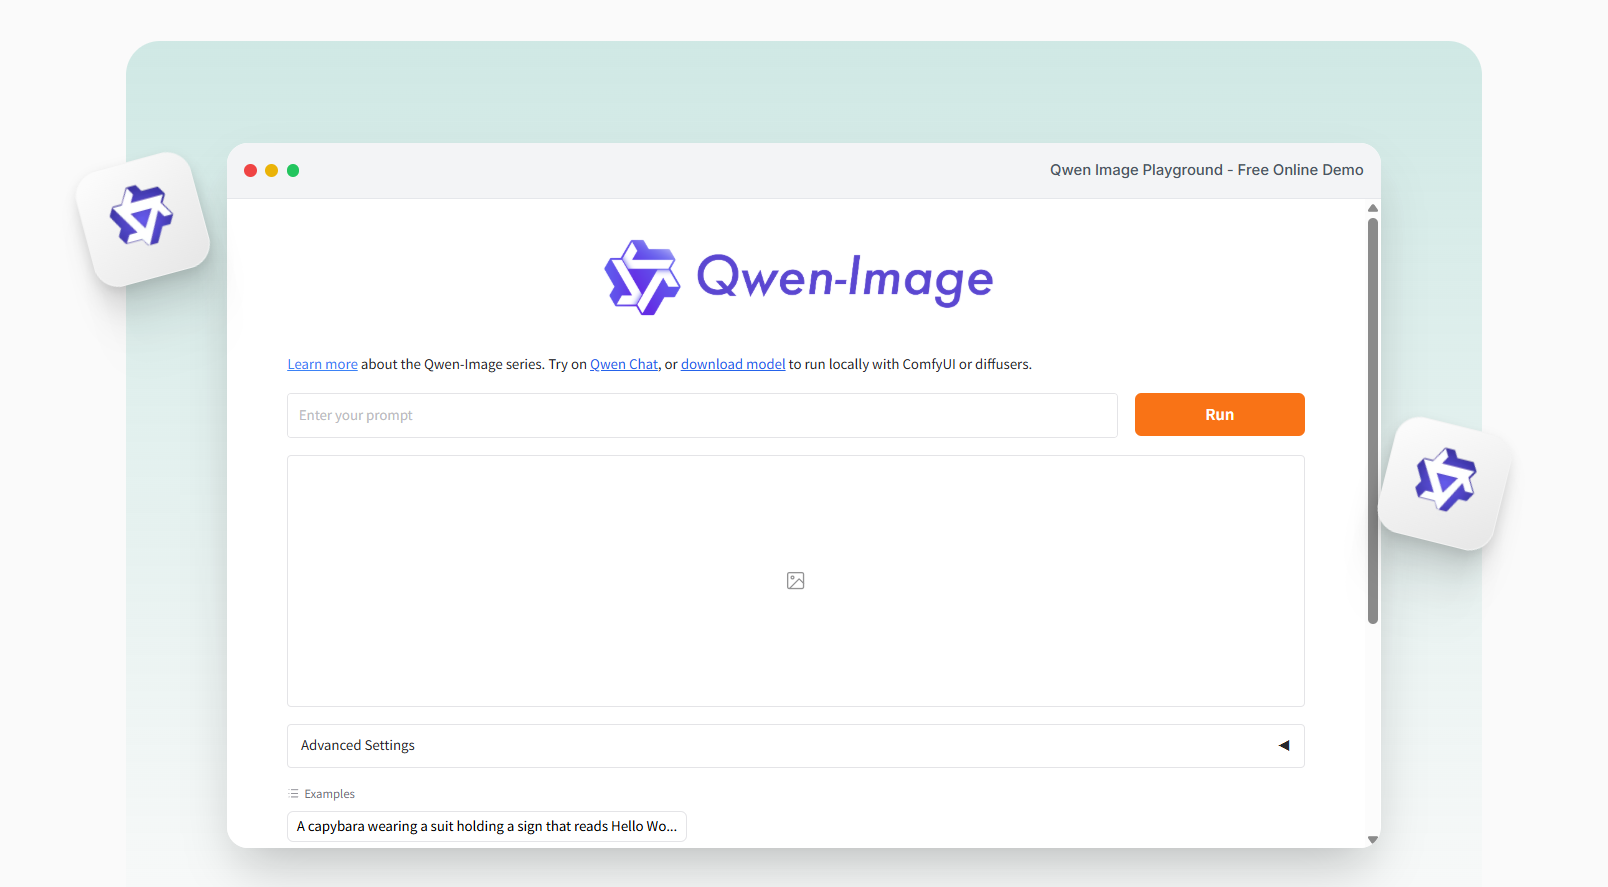The image size is (1608, 887).
Task: Click the green maximize dot in the title bar
Action: pyautogui.click(x=293, y=171)
